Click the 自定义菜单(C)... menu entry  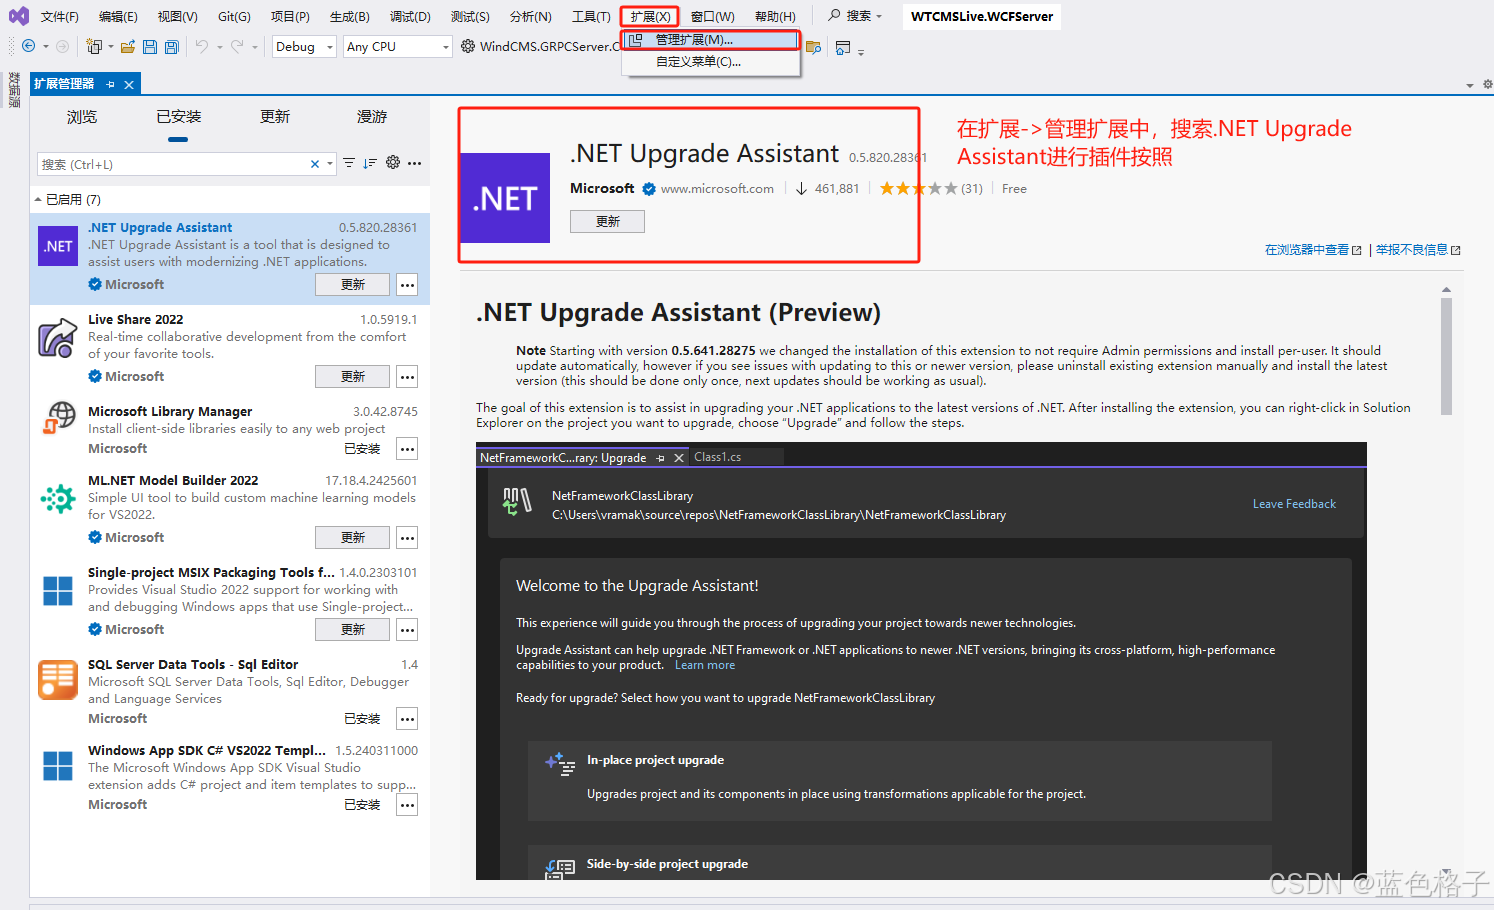711,62
